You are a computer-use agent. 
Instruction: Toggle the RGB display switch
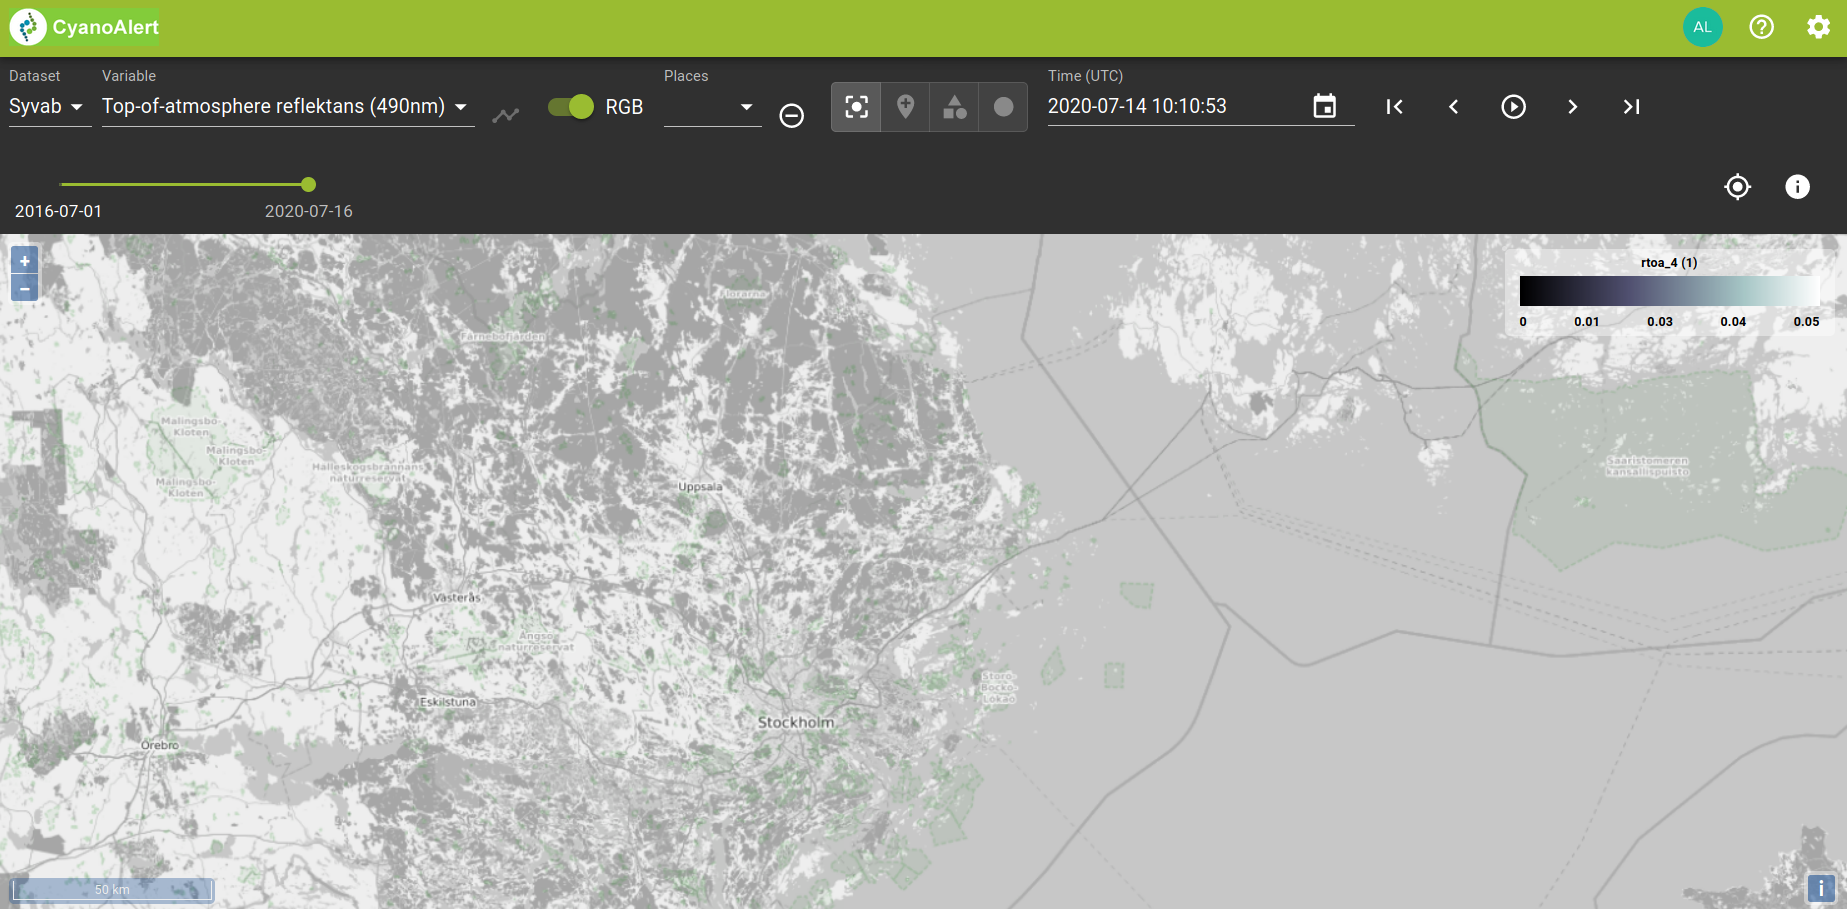pos(569,106)
